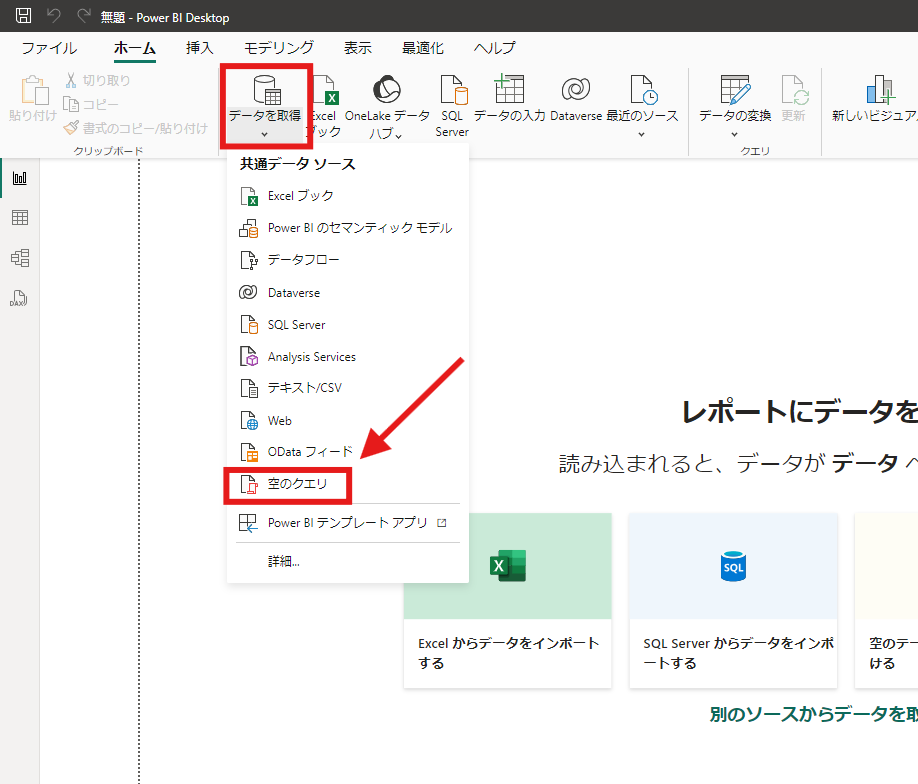This screenshot has height=784, width=918.
Task: Click the 更新 refresh button
Action: click(x=794, y=98)
